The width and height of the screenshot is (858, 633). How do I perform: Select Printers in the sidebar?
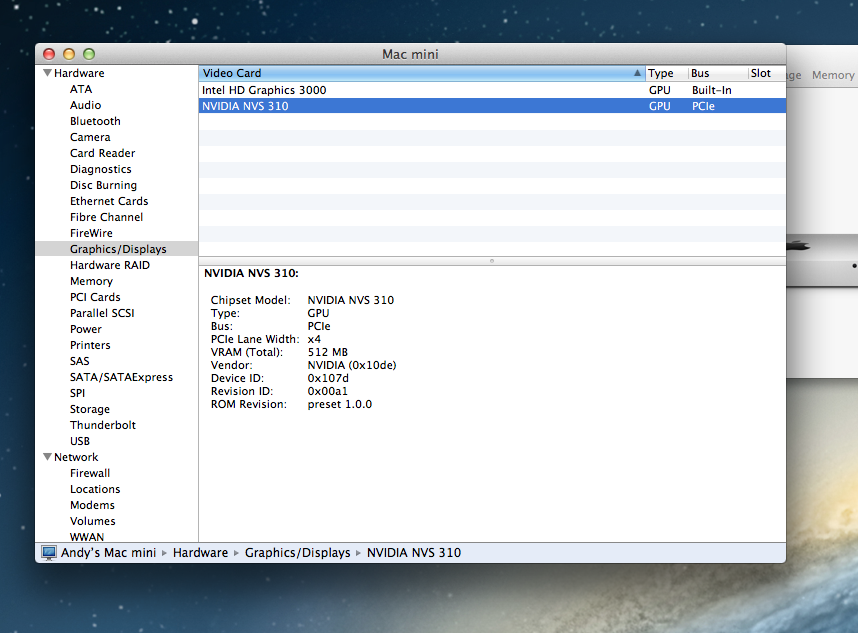click(x=90, y=345)
